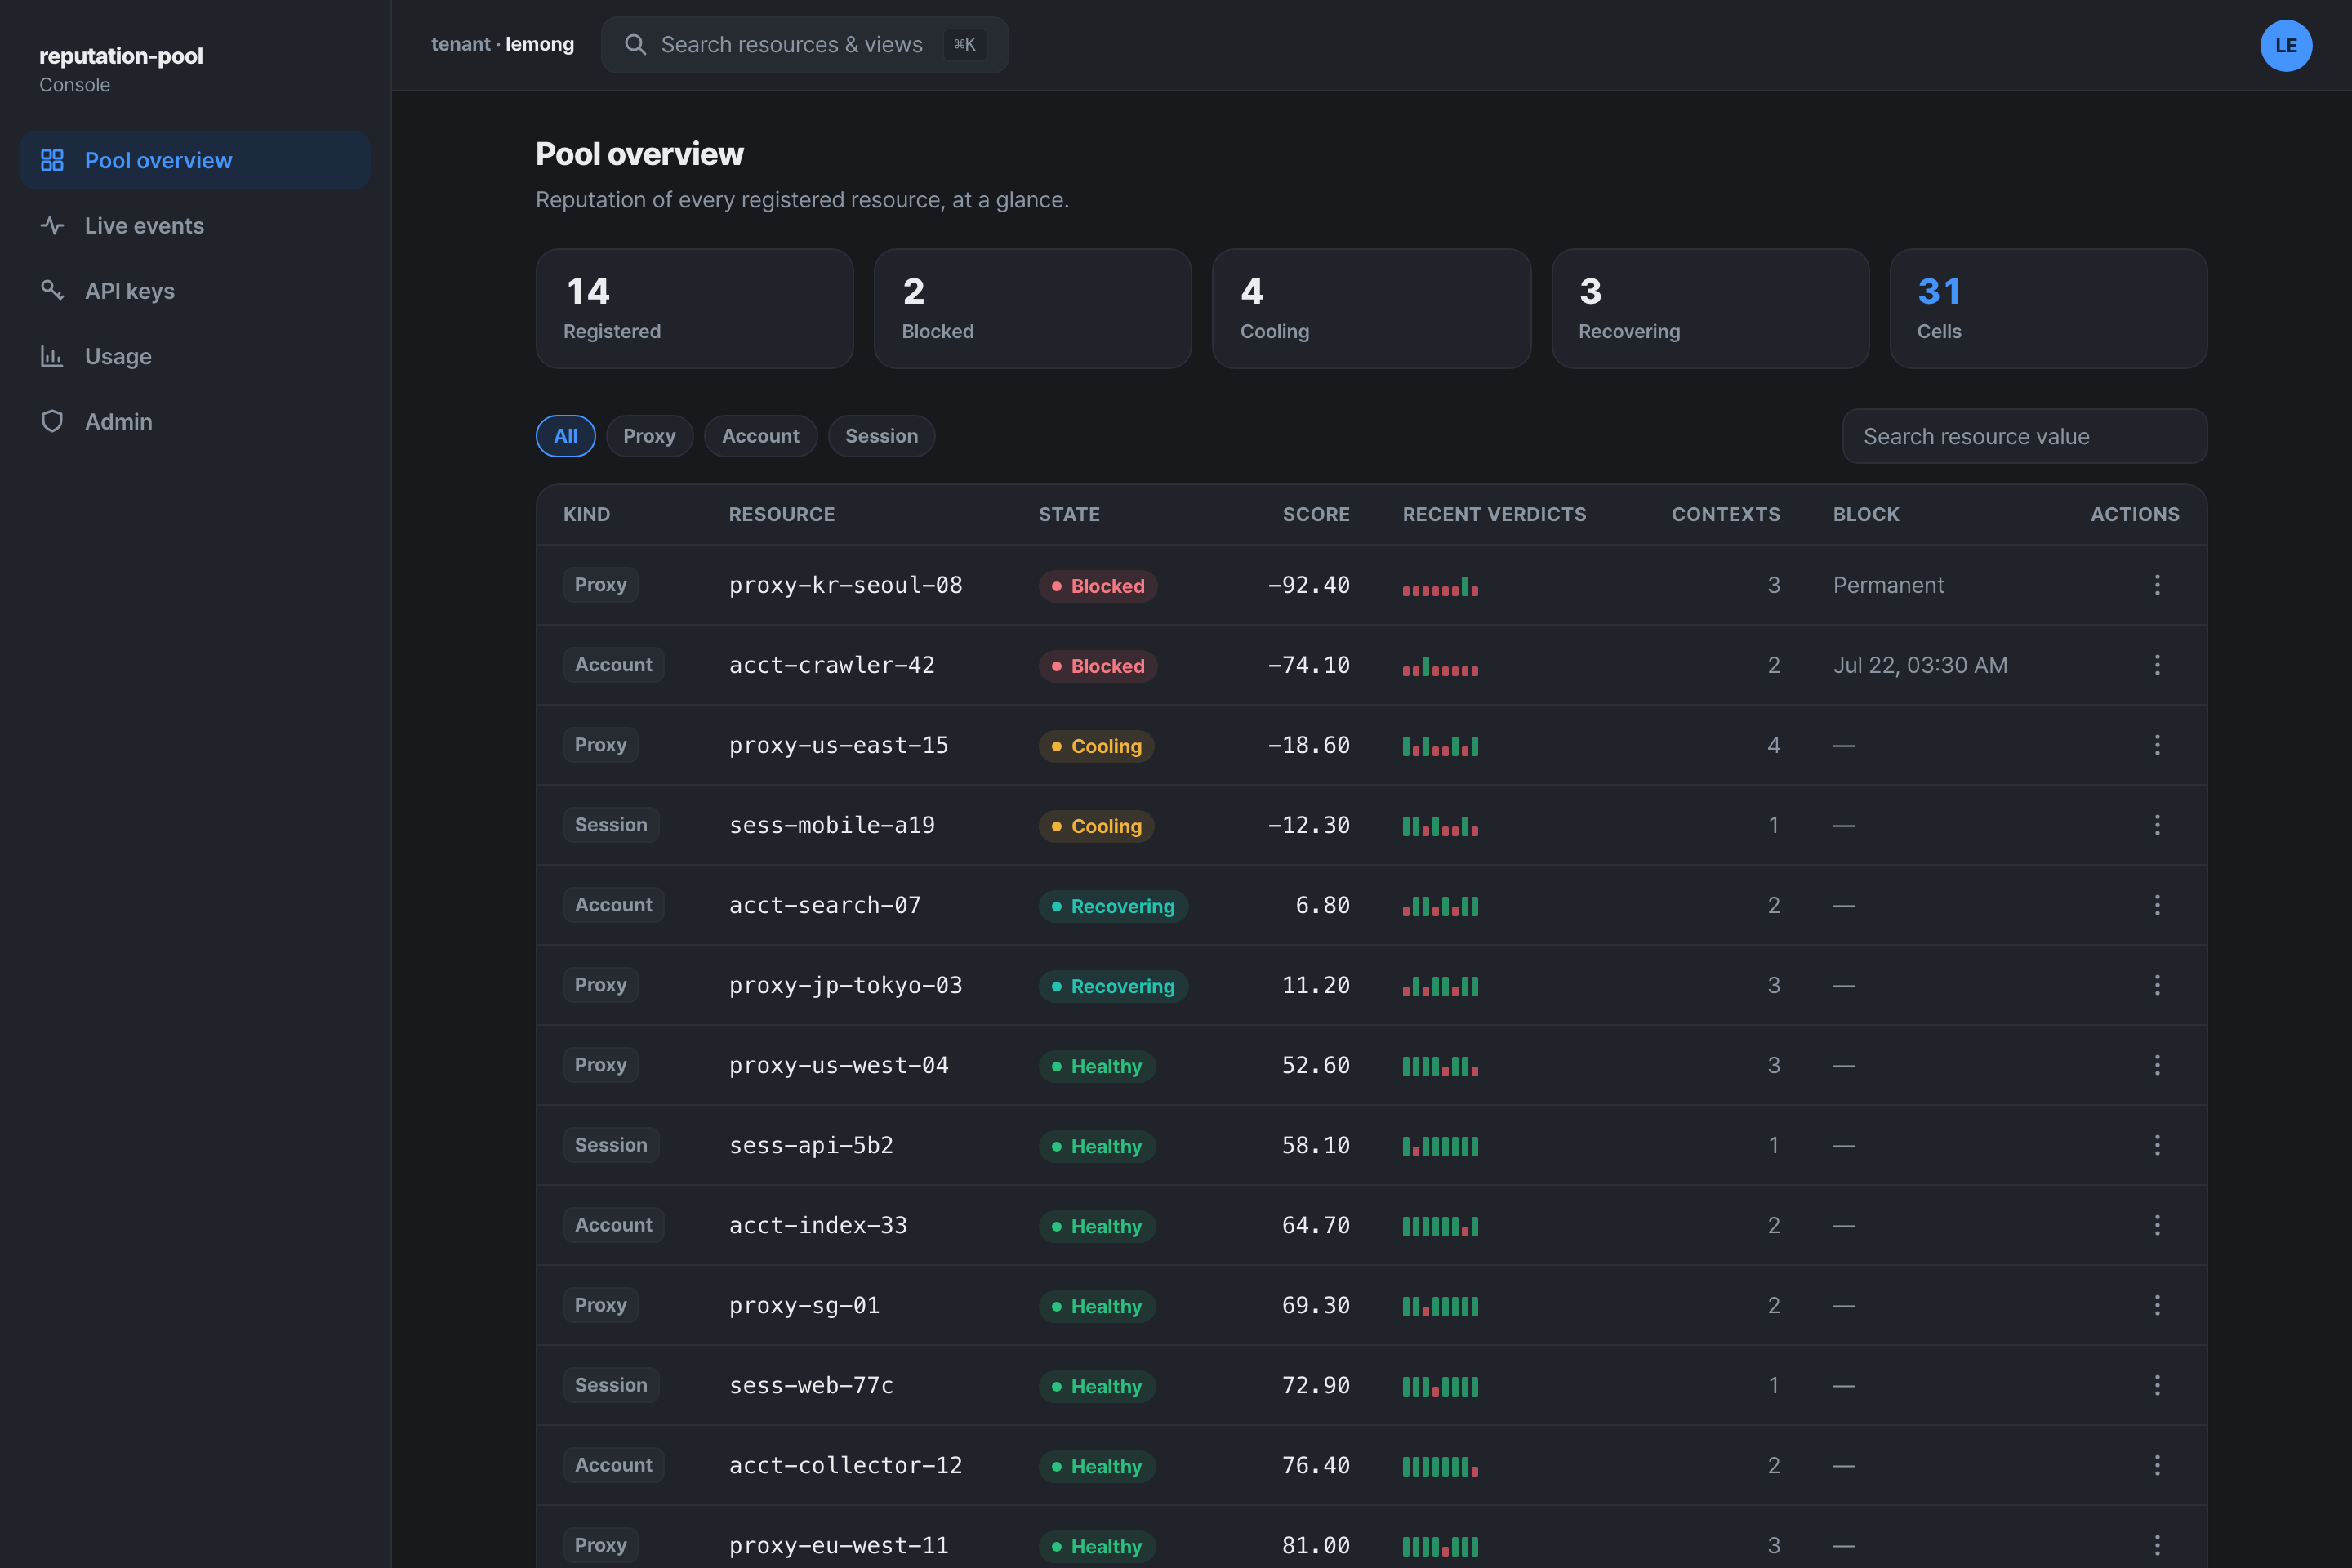The width and height of the screenshot is (2352, 1568).
Task: Open actions menu for proxy-us-east-15
Action: pyautogui.click(x=2157, y=745)
